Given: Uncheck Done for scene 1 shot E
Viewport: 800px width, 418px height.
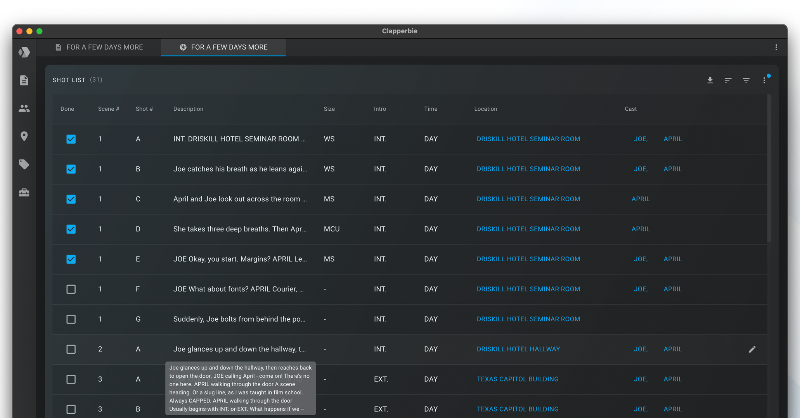Looking at the screenshot, I should [71, 259].
